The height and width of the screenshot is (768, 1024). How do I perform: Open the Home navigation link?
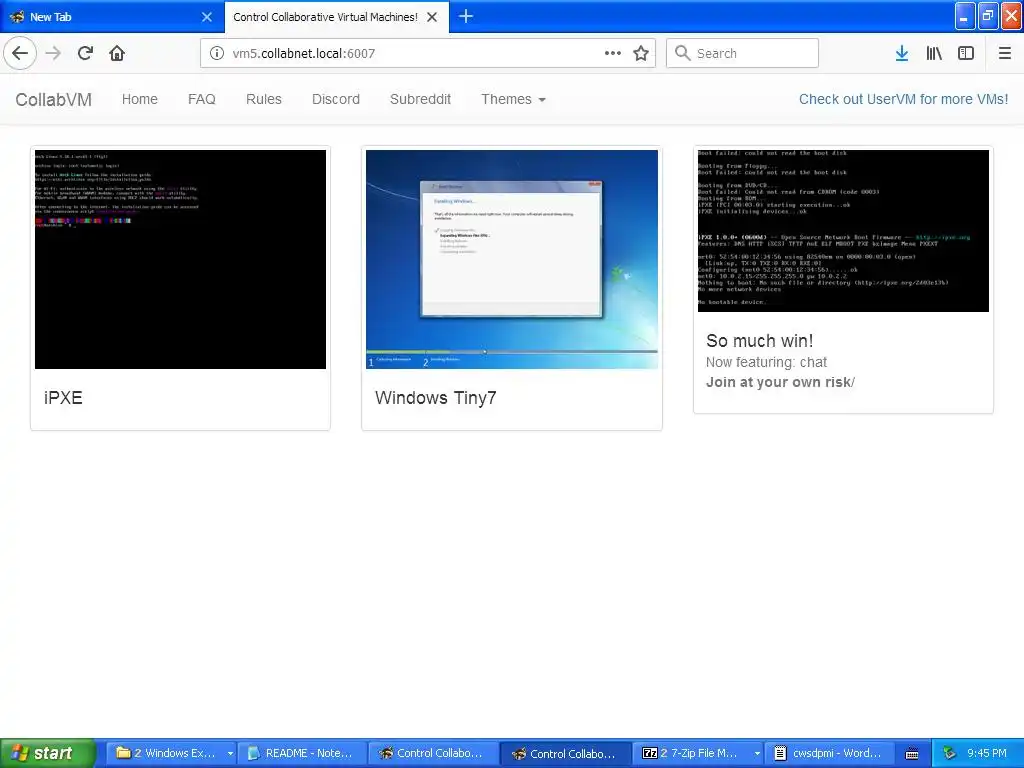140,99
